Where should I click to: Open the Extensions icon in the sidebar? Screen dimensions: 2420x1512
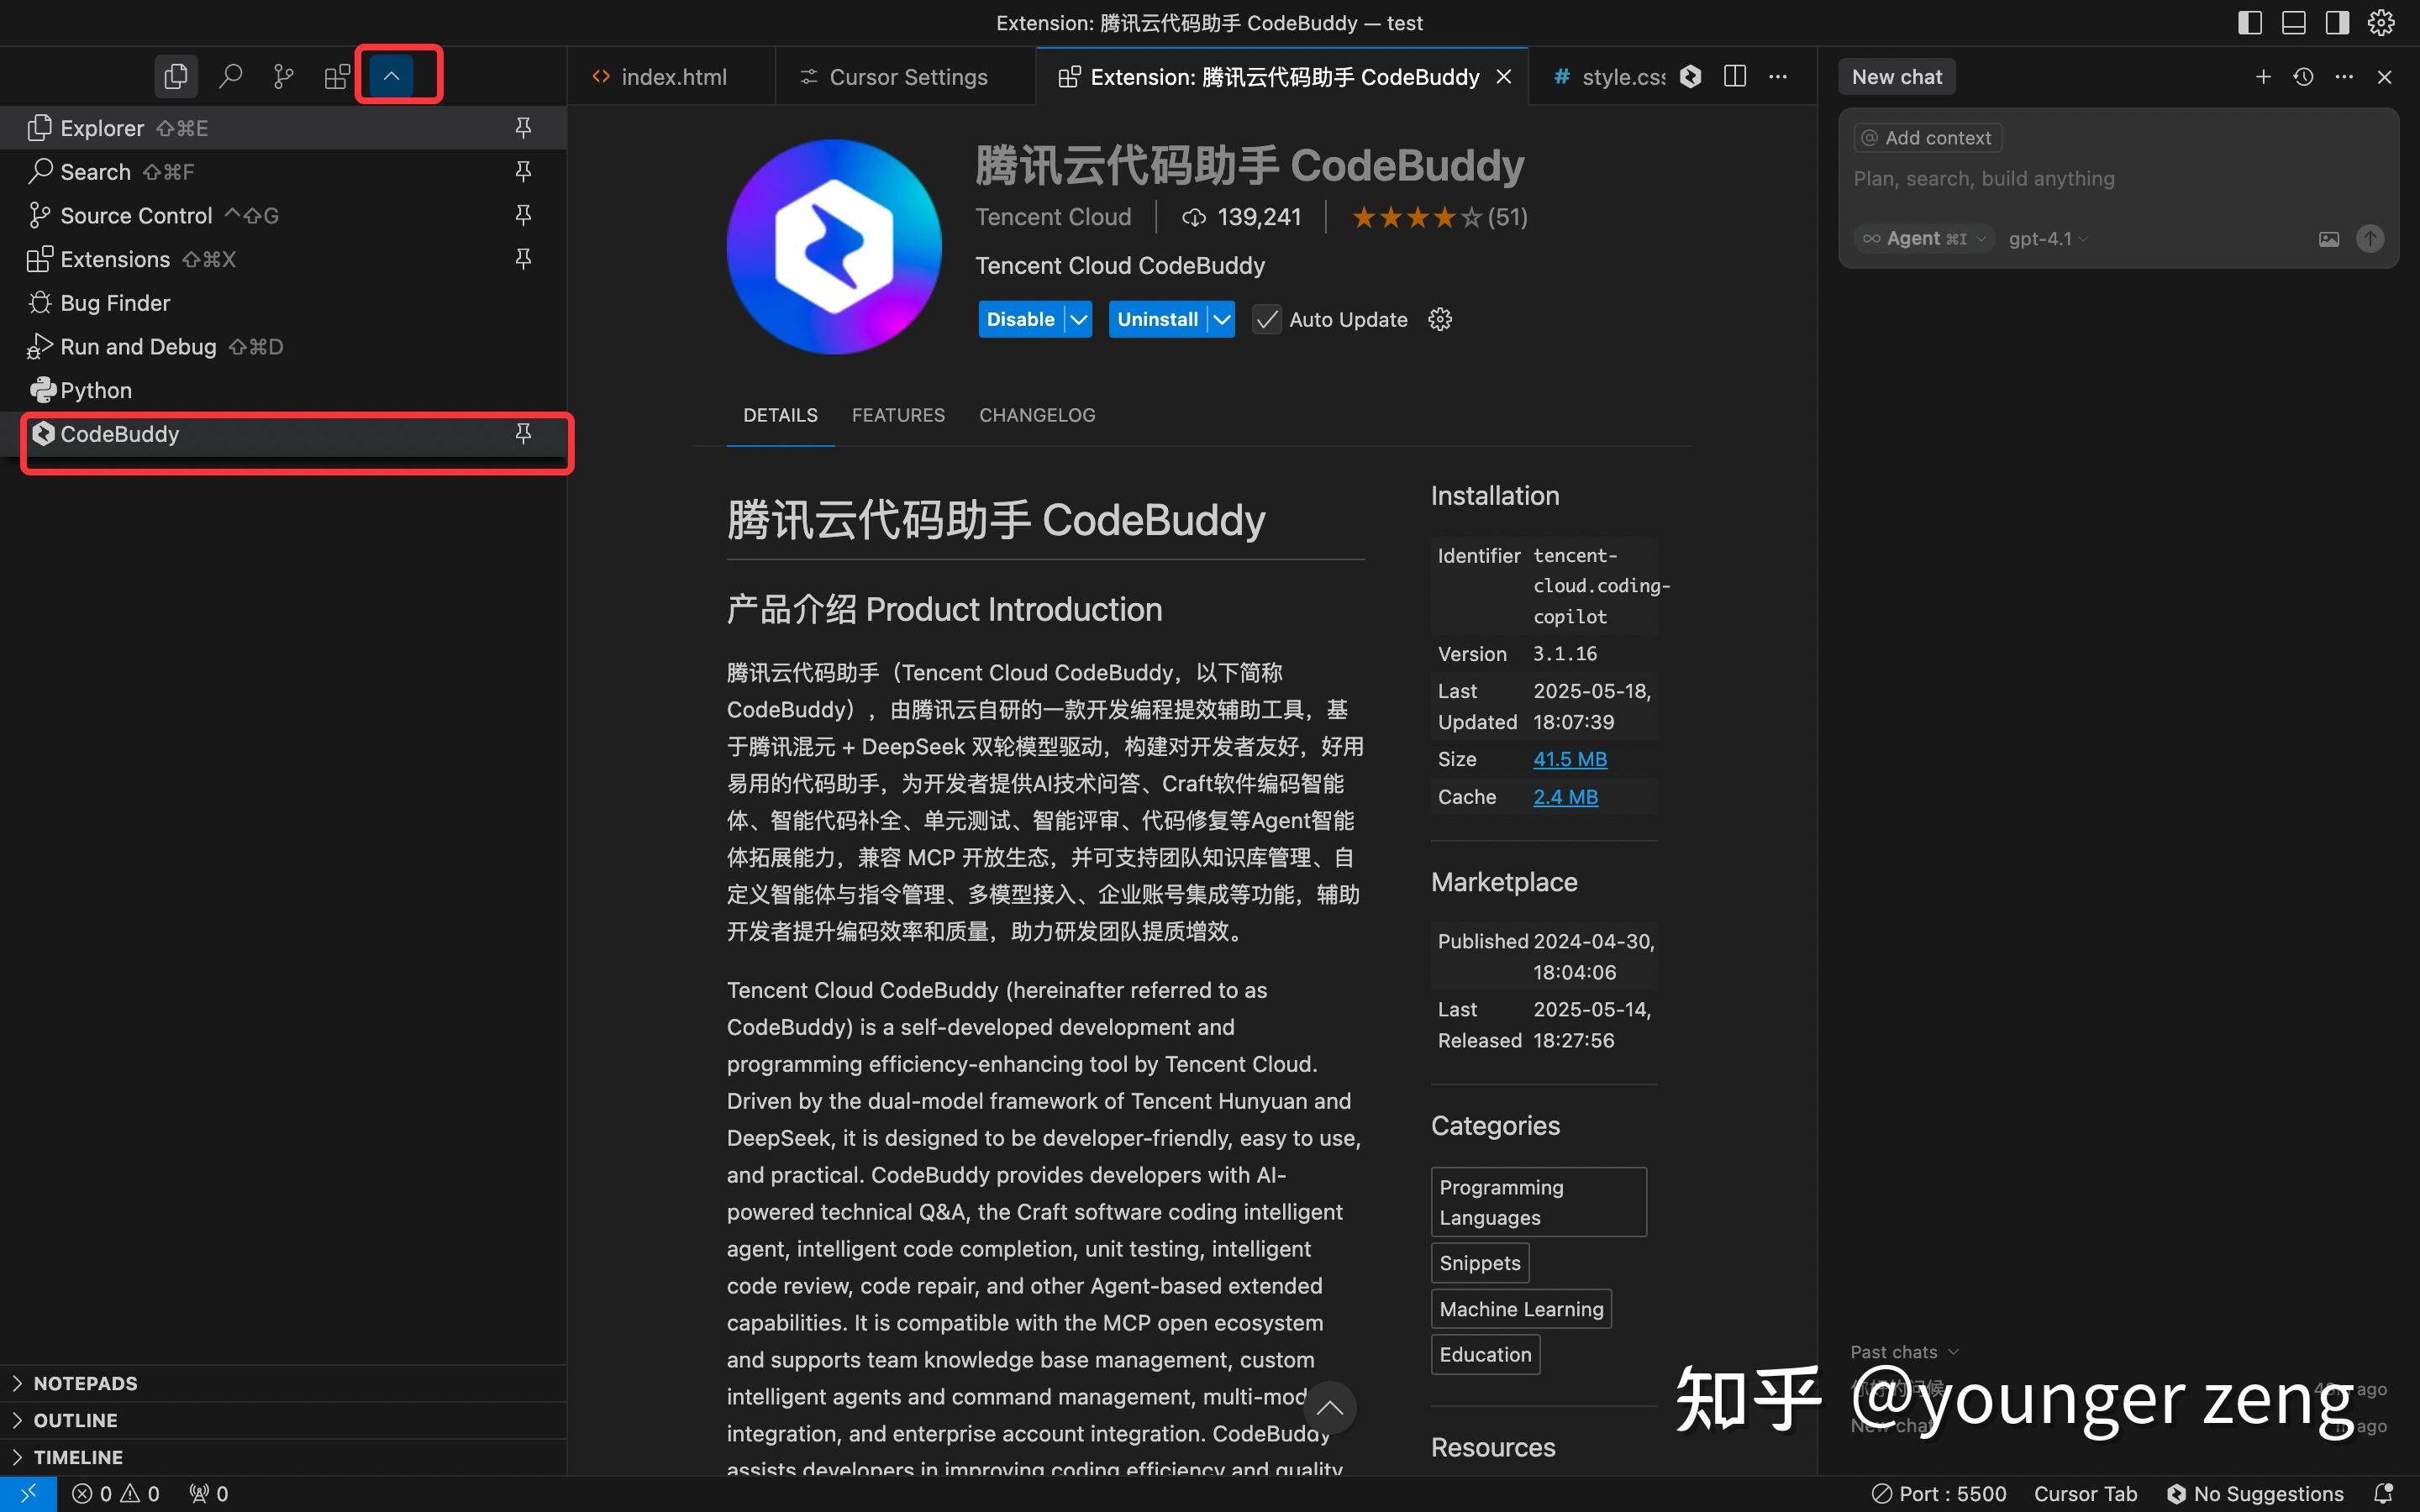click(335, 75)
